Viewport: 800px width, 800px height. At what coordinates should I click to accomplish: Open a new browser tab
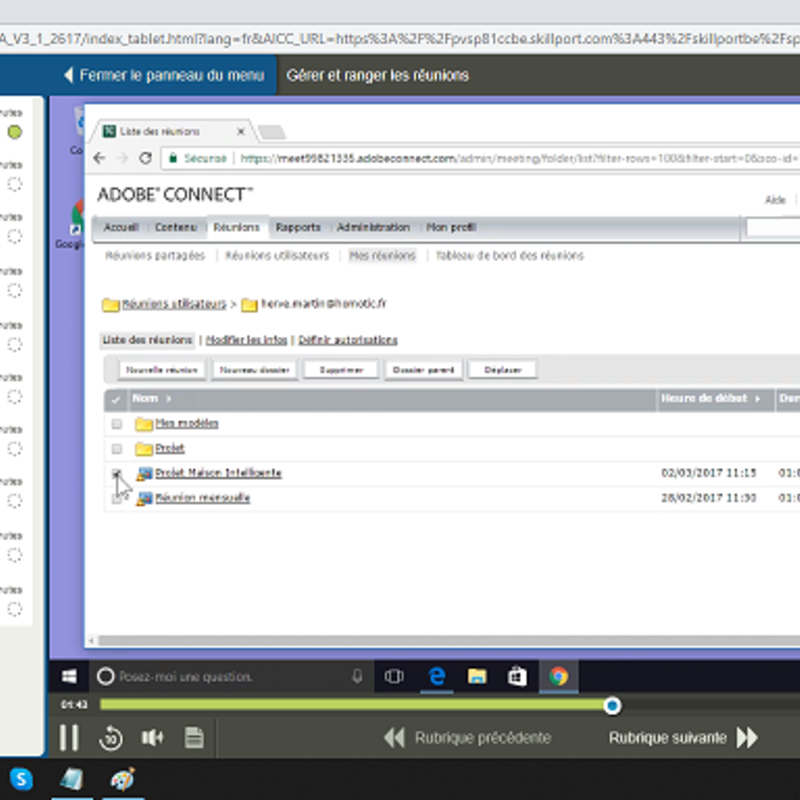click(271, 133)
